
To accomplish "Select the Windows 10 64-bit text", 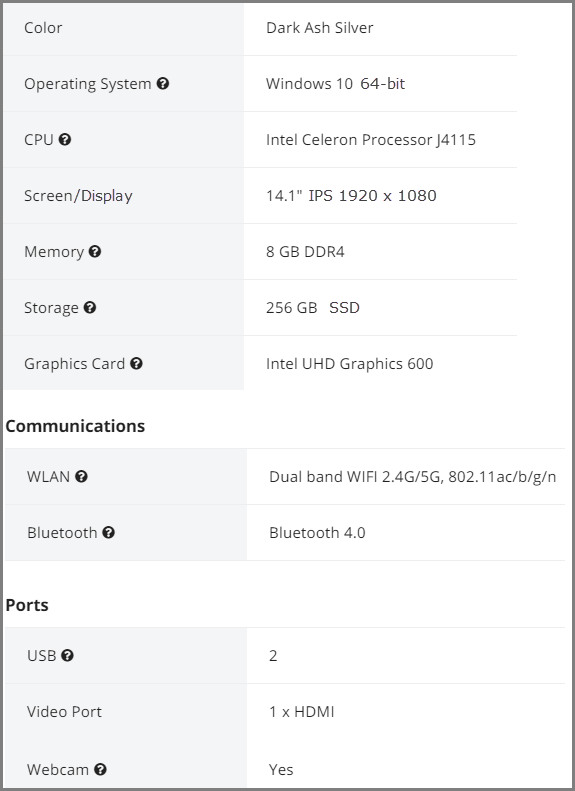I will click(x=335, y=84).
